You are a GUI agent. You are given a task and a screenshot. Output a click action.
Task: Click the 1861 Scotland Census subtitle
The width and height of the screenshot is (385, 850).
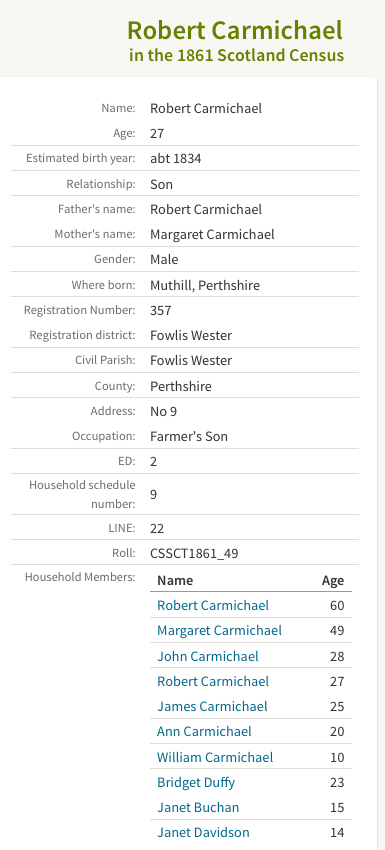pyautogui.click(x=236, y=55)
